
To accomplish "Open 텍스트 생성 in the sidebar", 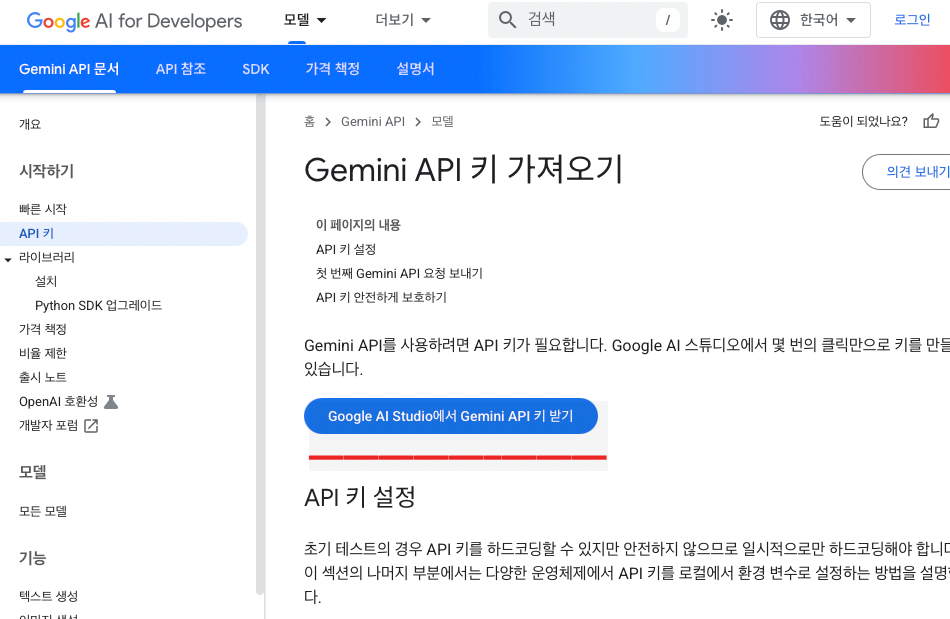I will coord(48,596).
